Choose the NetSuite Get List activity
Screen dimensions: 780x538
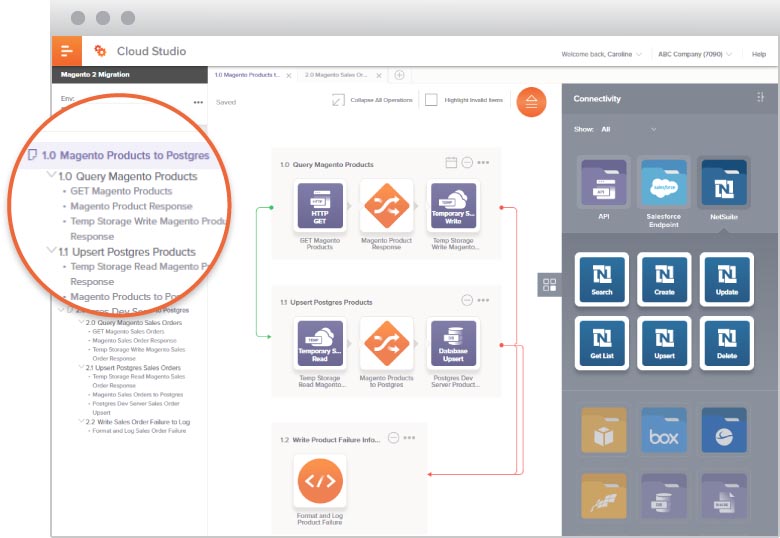(x=602, y=343)
